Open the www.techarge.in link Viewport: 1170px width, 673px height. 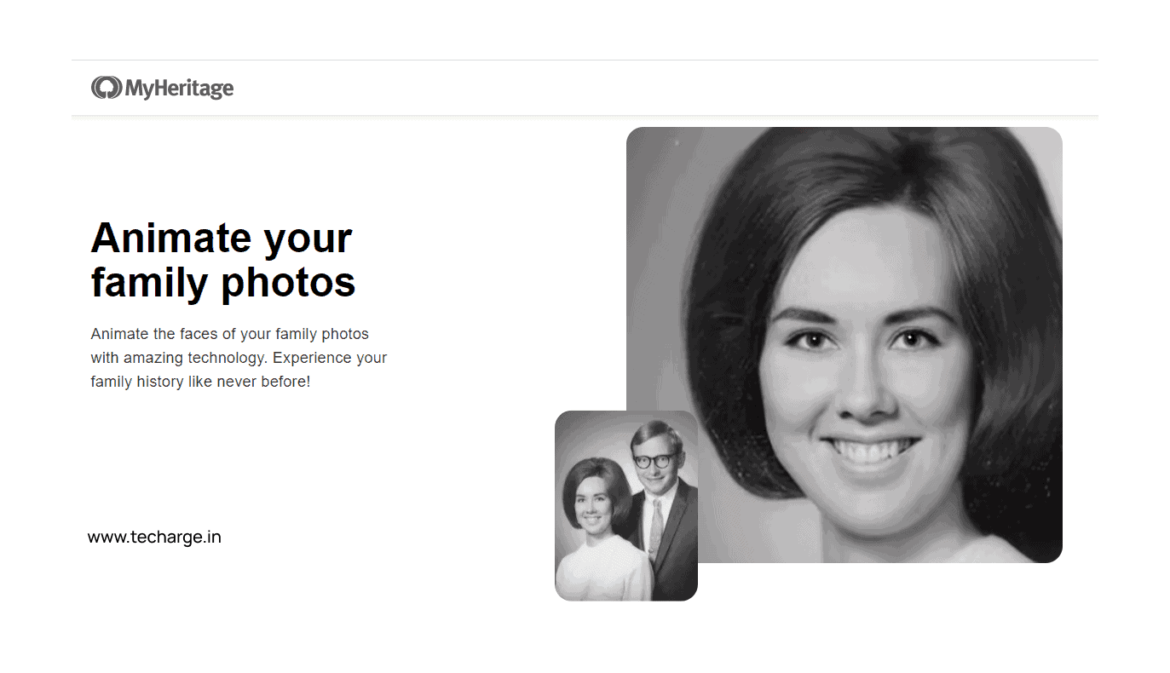154,537
